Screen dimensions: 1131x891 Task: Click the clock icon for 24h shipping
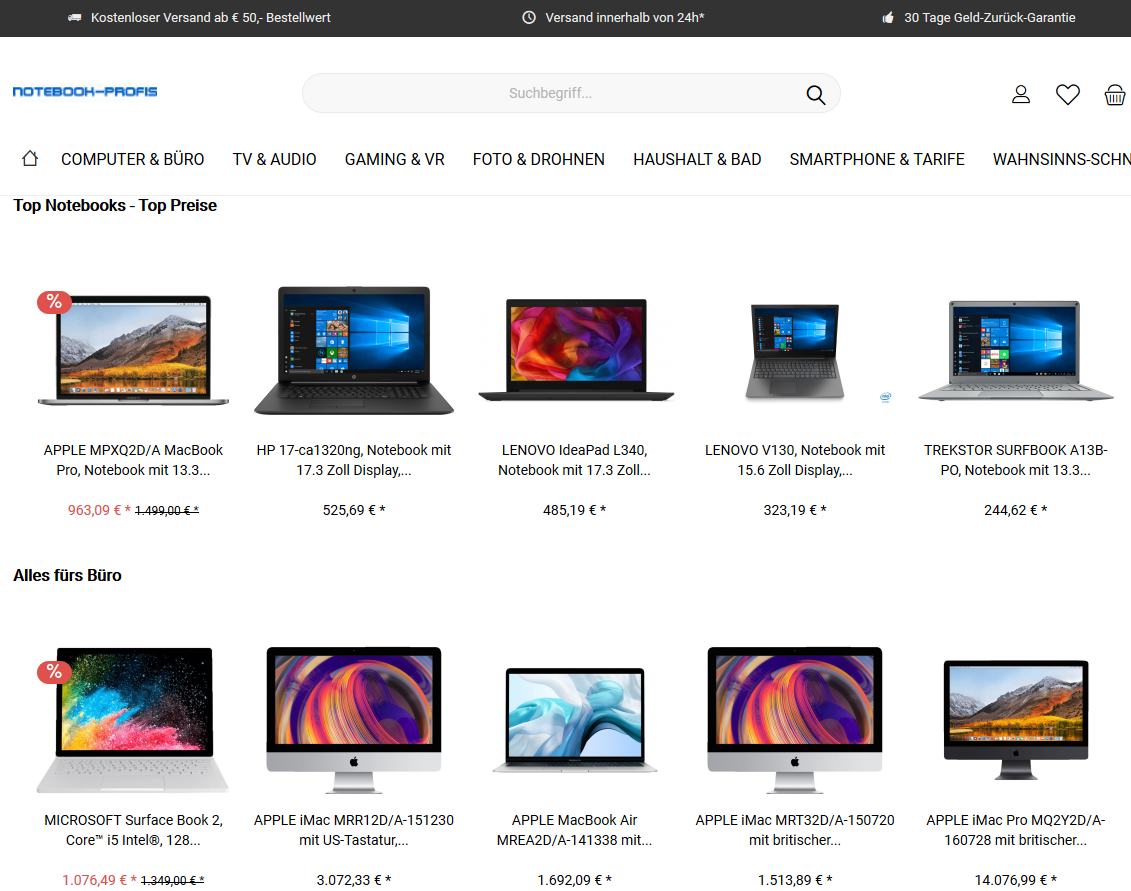tap(529, 17)
